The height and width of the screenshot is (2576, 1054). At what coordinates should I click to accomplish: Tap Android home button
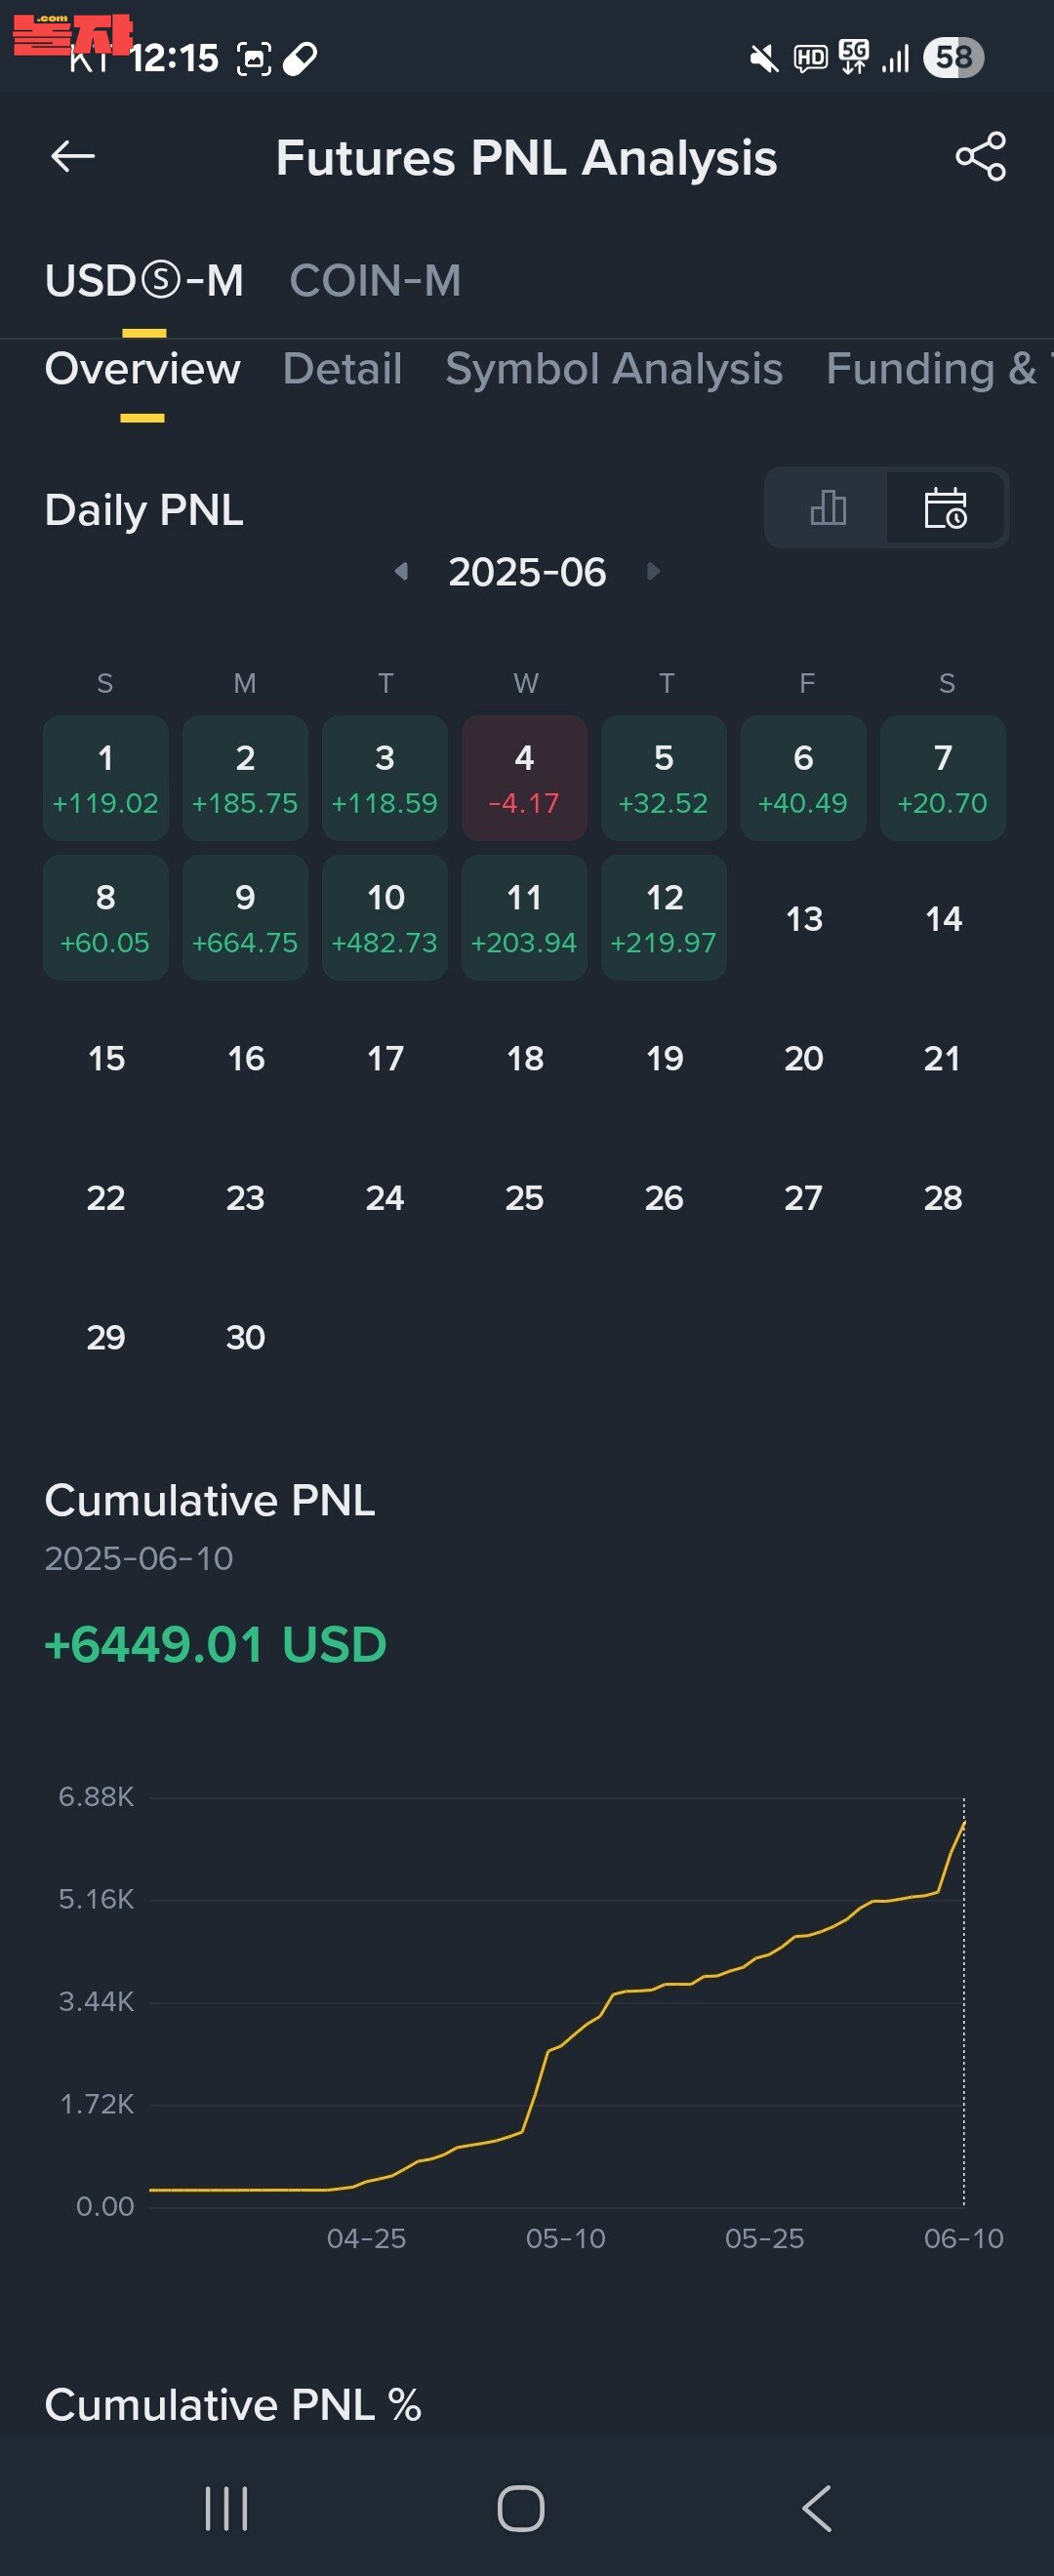(521, 2508)
